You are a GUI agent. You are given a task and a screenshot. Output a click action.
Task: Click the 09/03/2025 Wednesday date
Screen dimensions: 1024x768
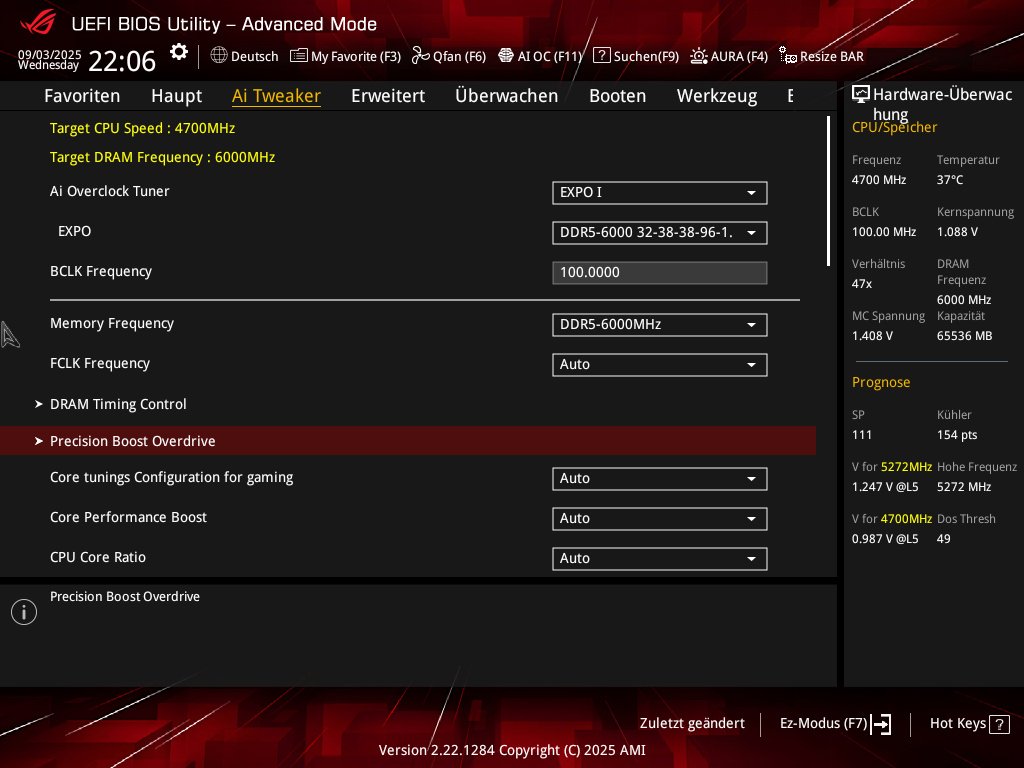(49, 59)
